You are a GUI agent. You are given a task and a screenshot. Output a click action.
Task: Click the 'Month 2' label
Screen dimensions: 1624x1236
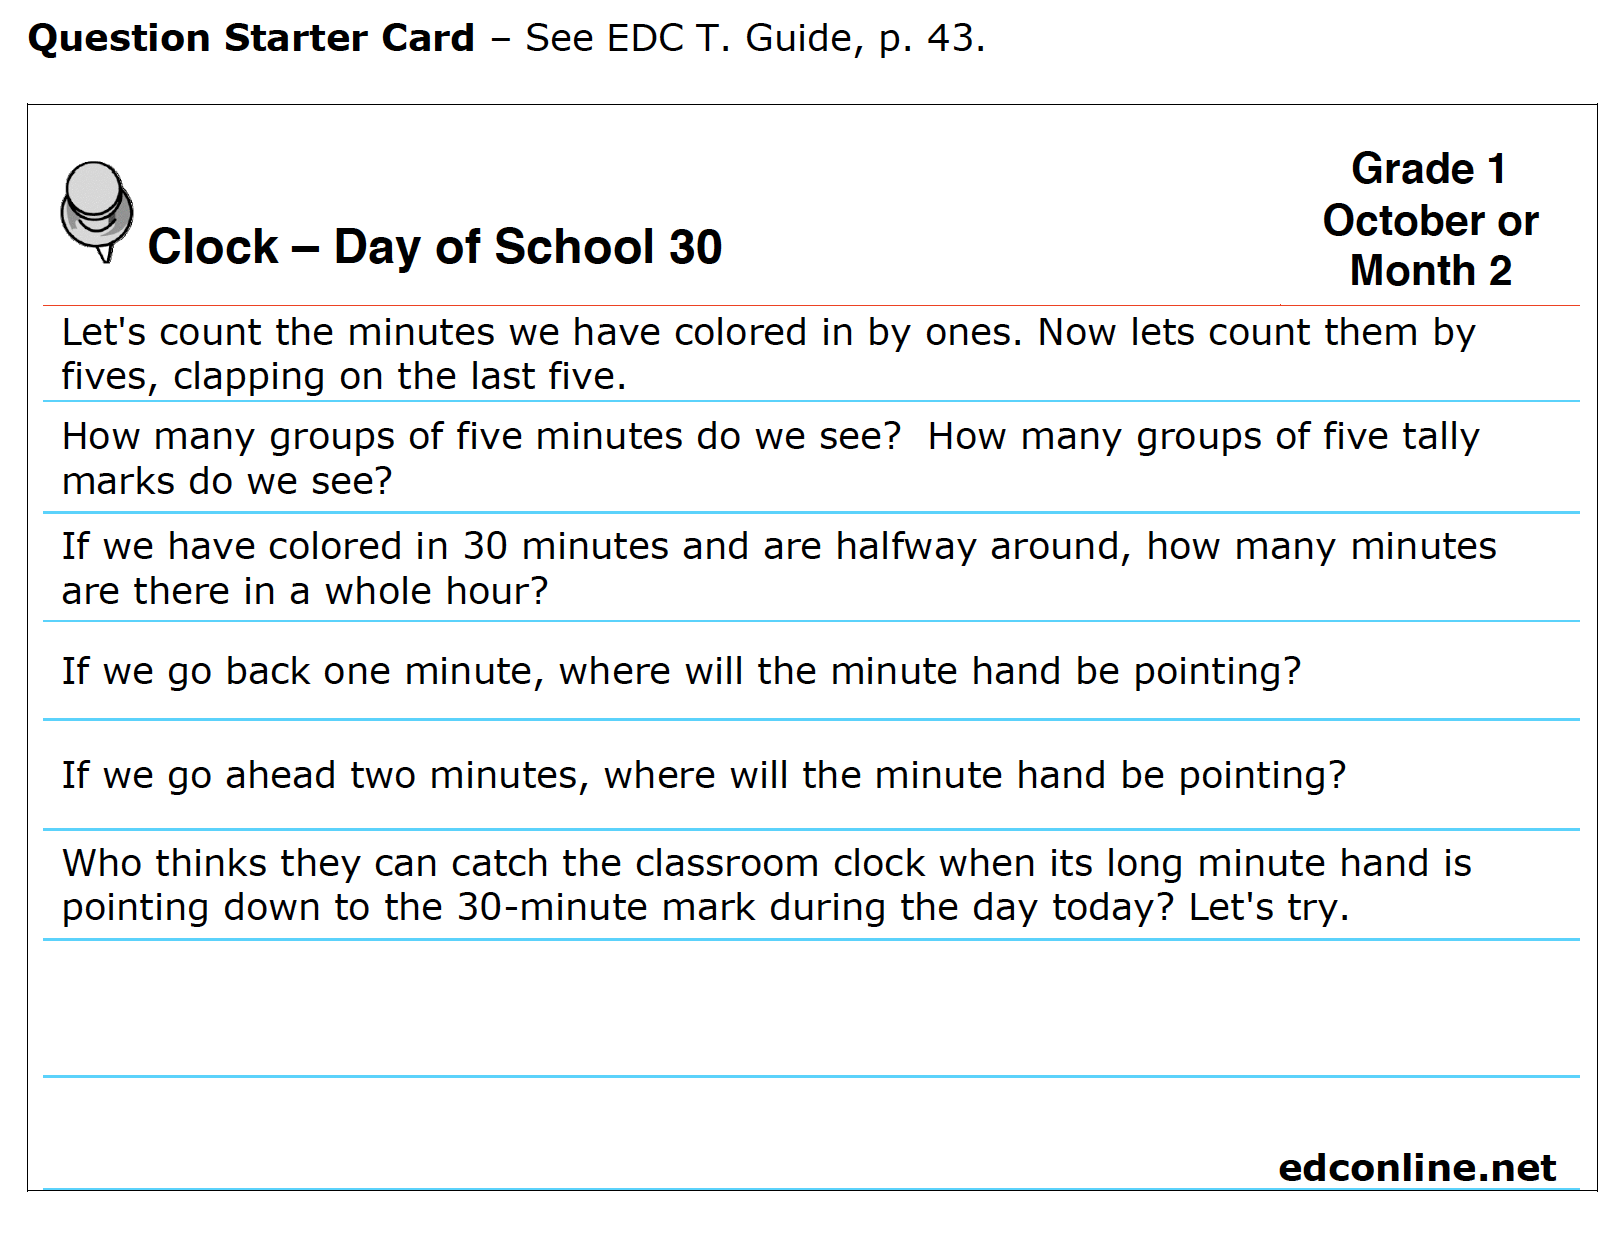point(1430,271)
